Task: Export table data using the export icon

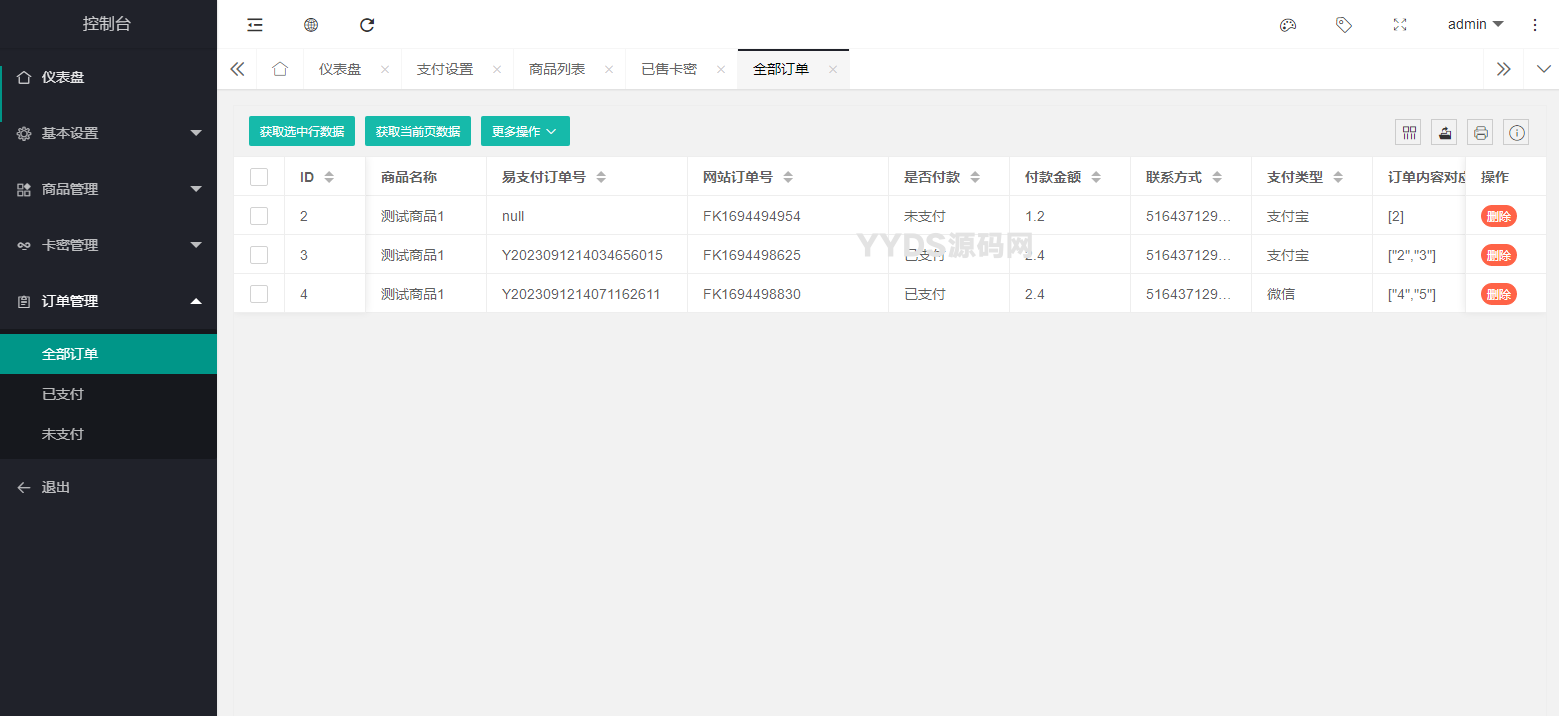Action: 1445,132
